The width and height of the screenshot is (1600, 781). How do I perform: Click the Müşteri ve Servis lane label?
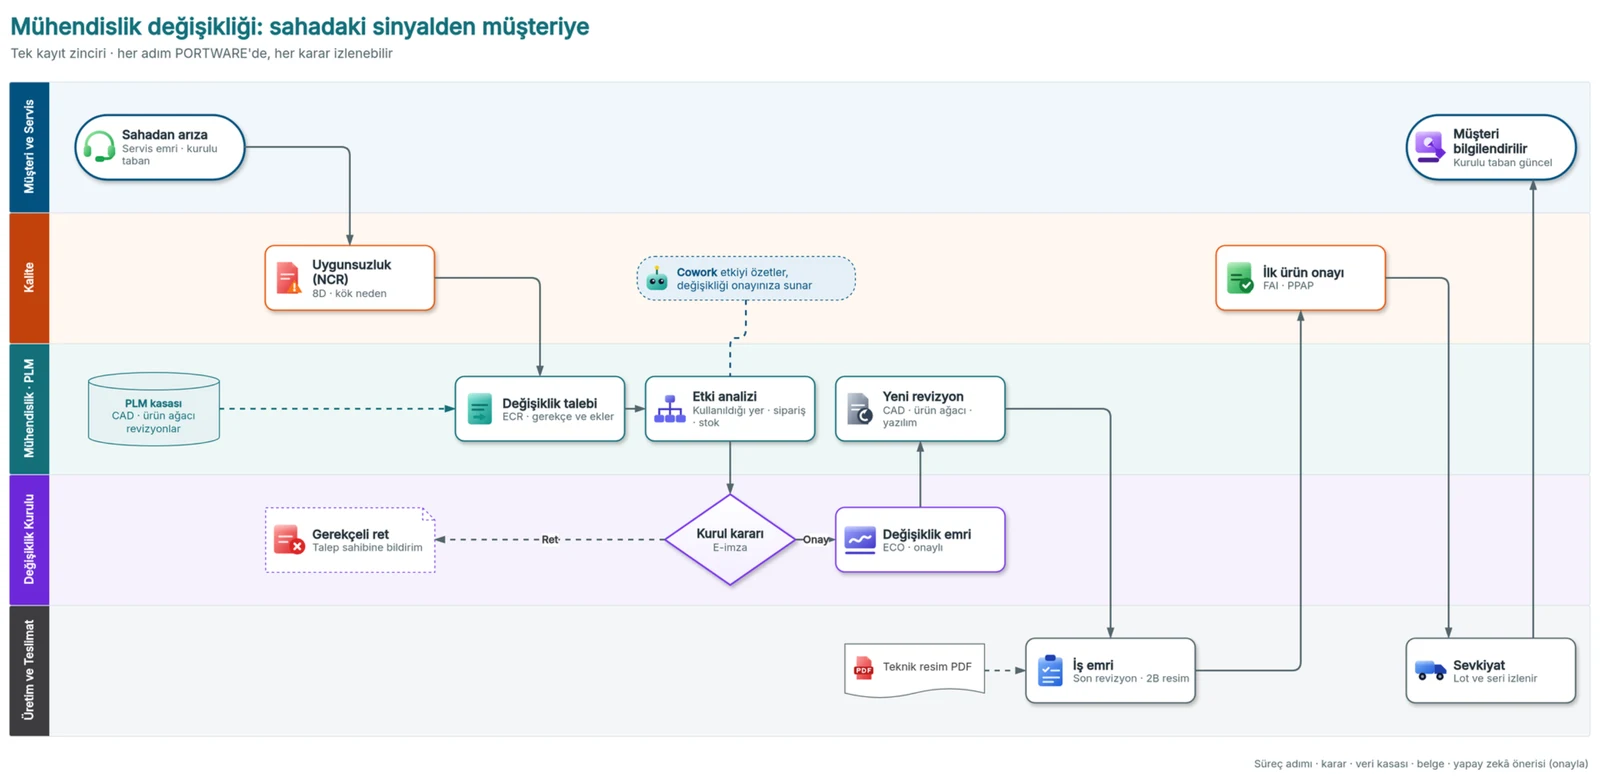[x=29, y=147]
